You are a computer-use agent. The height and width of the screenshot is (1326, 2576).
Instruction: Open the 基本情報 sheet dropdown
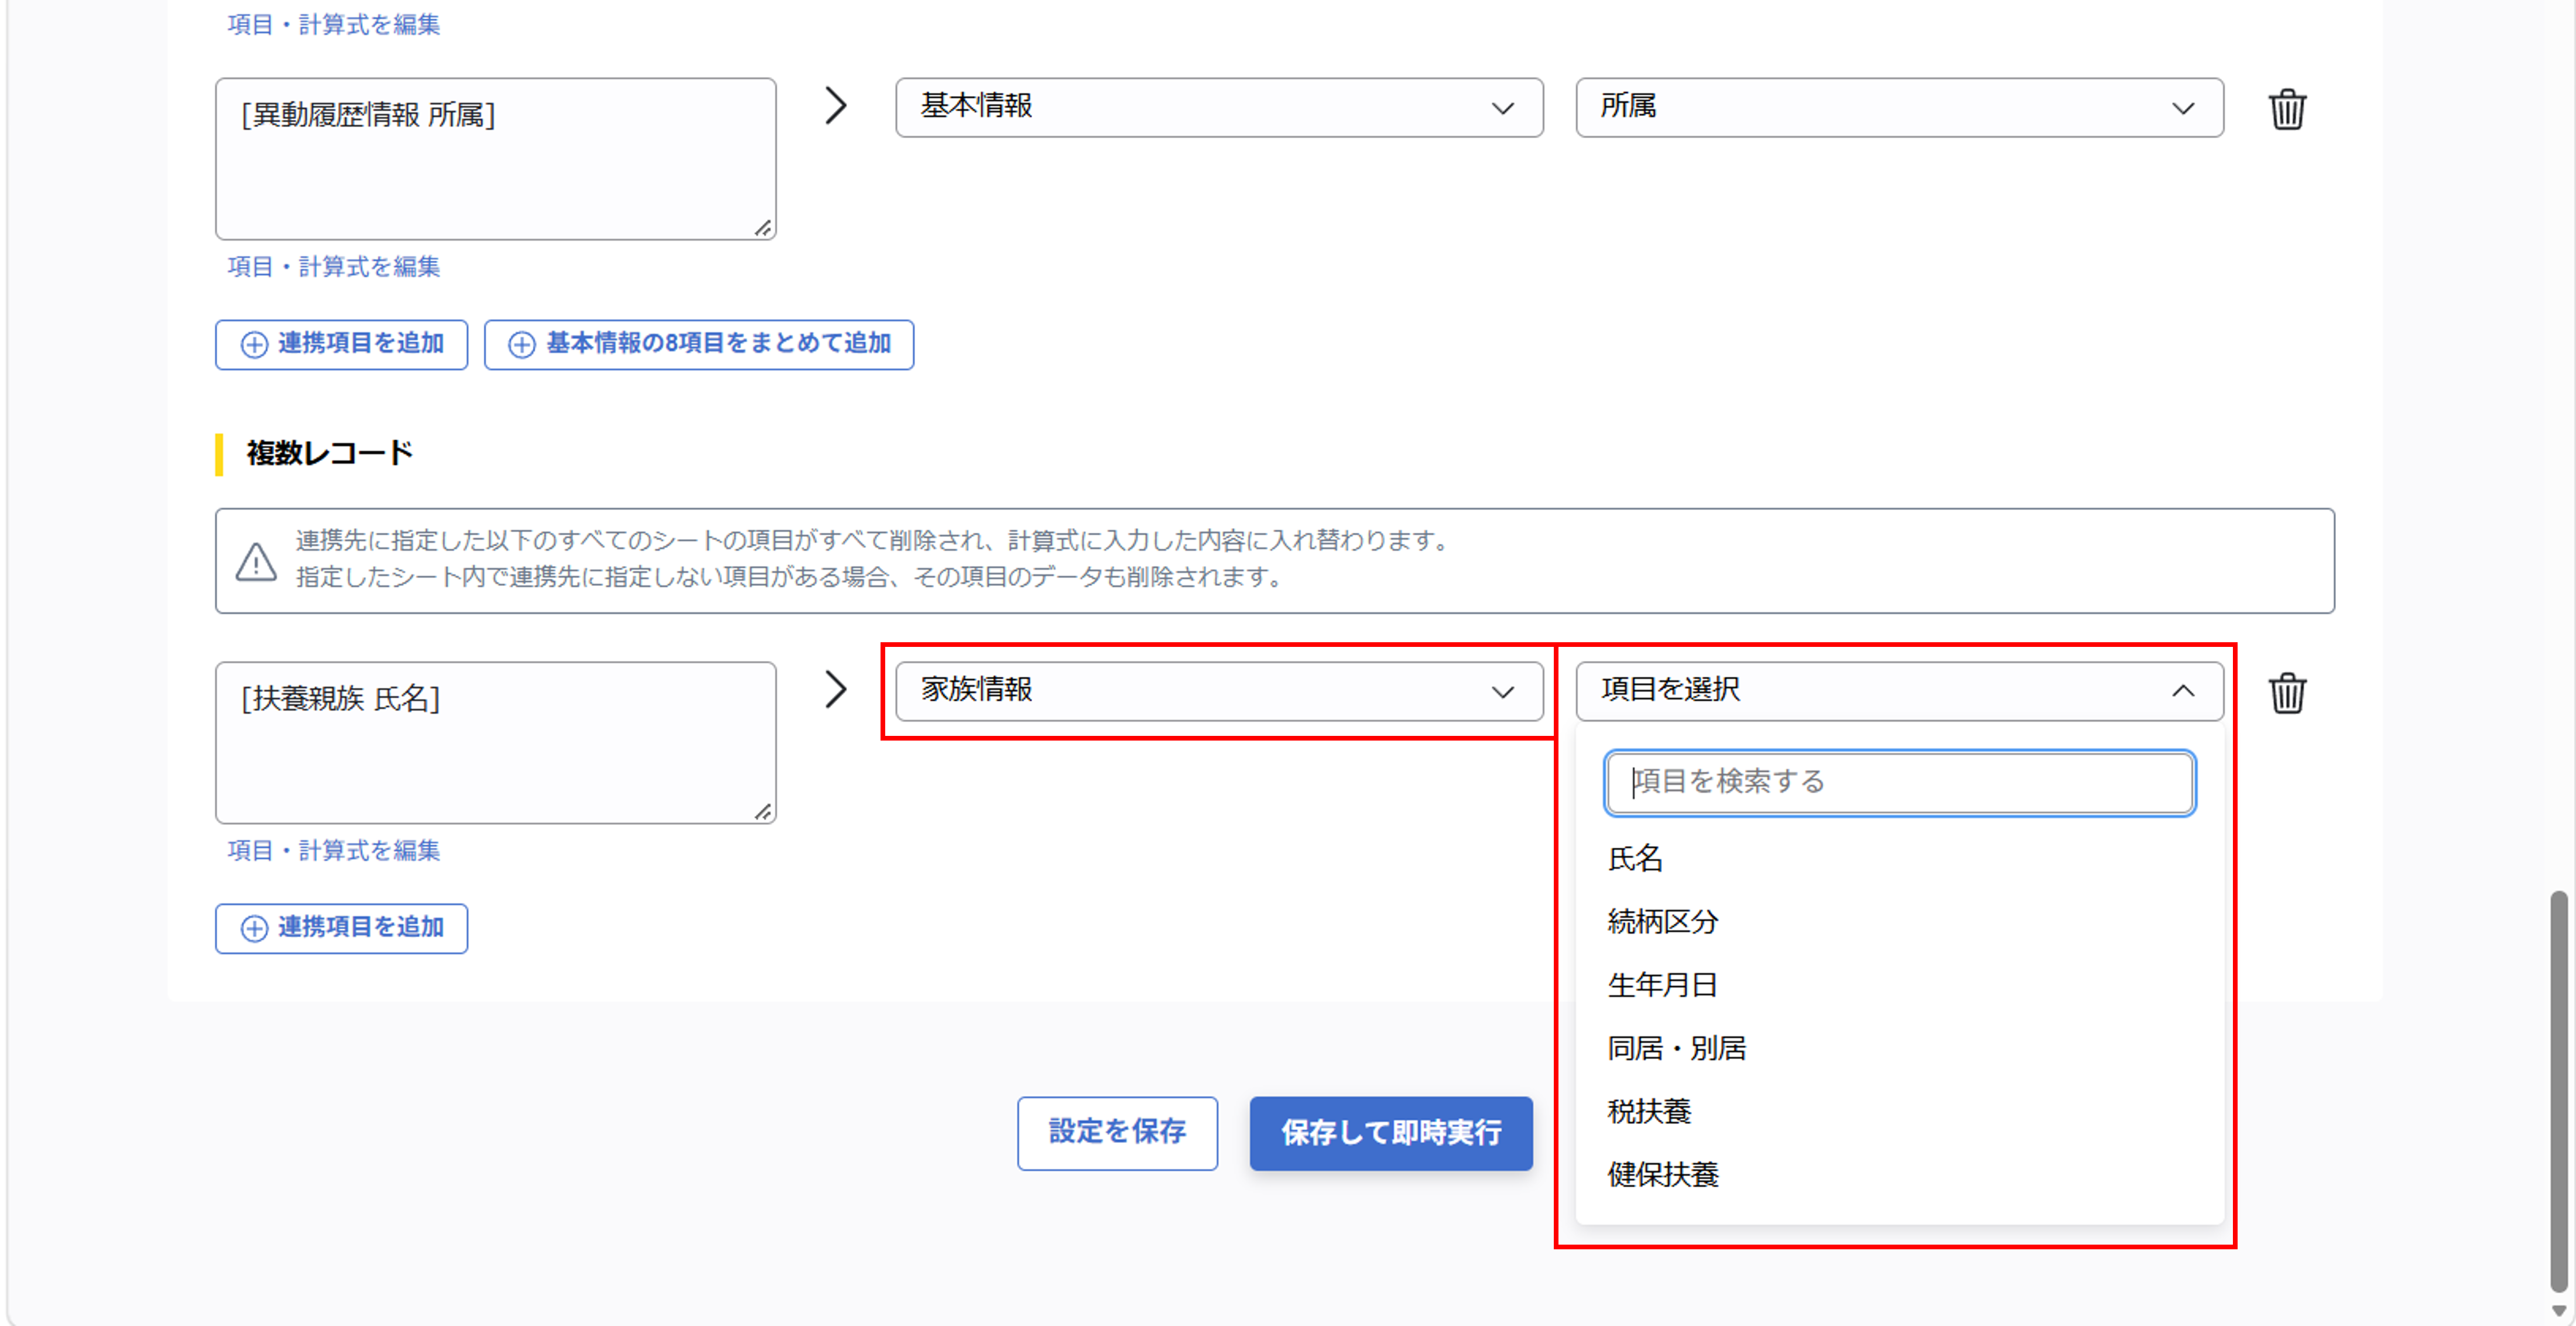tap(1219, 107)
